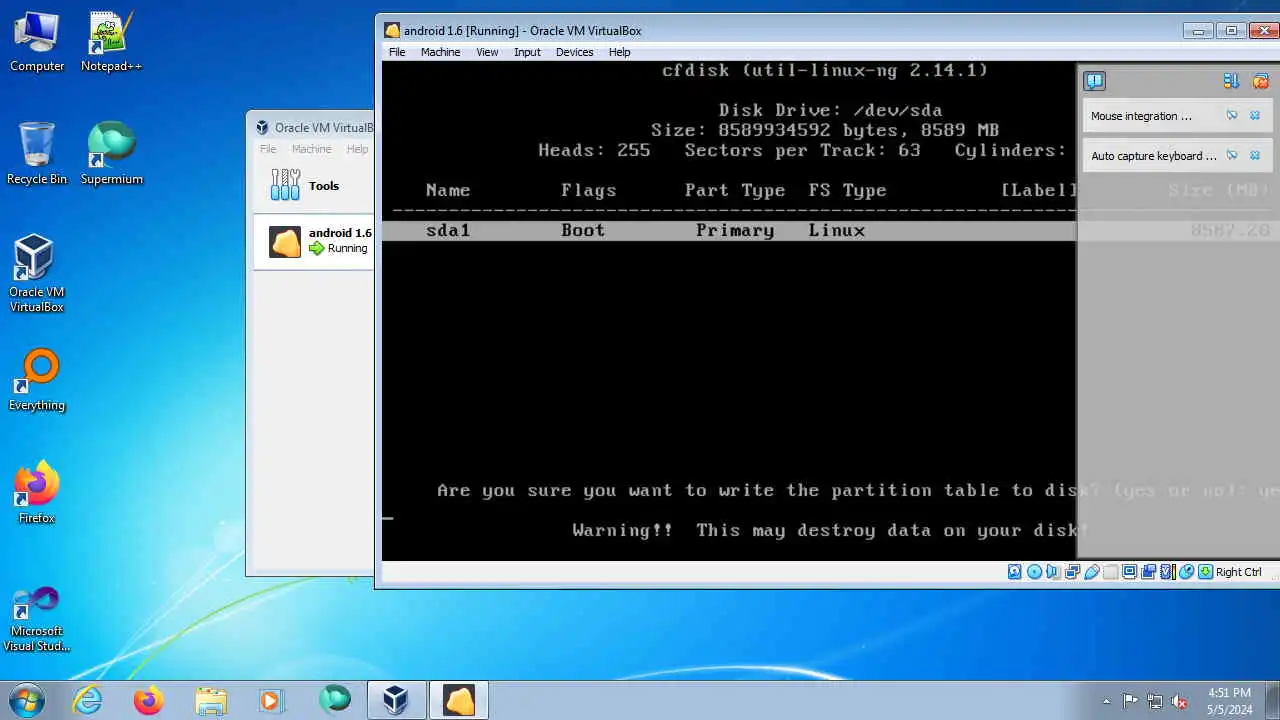
Task: Click the muted volume icon in system tray
Action: [x=1179, y=701]
